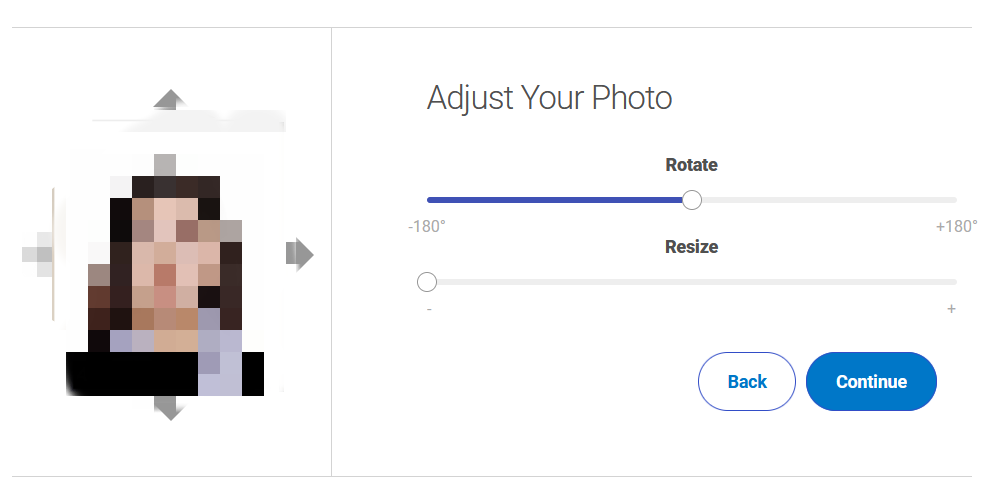
Task: Click the Continue button
Action: point(871,381)
